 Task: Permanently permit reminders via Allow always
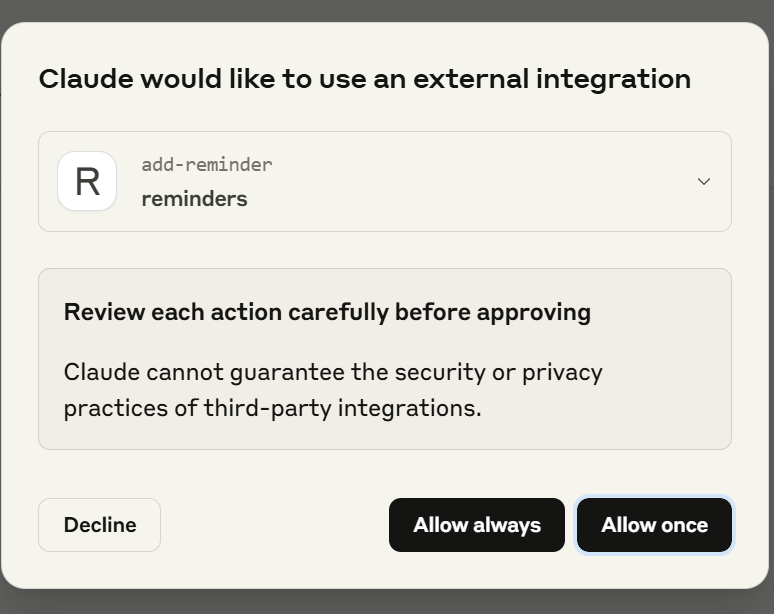click(x=477, y=525)
